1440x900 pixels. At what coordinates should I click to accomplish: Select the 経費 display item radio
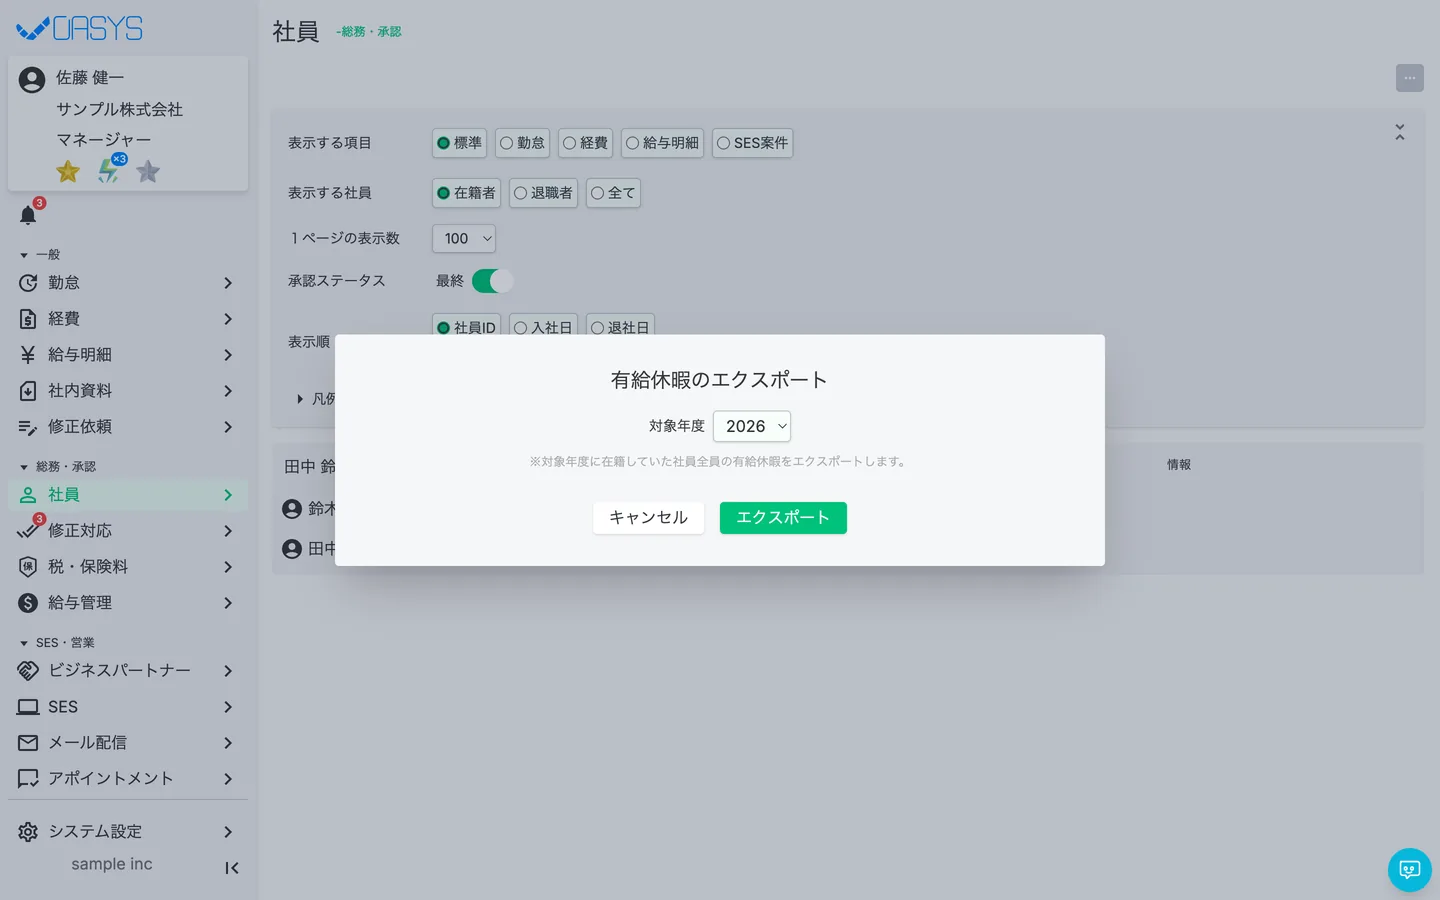(585, 143)
